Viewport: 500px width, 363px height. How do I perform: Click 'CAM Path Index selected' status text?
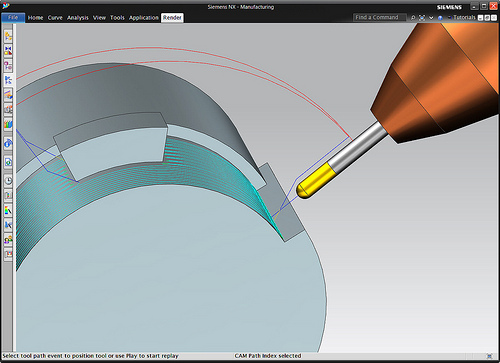point(268,356)
